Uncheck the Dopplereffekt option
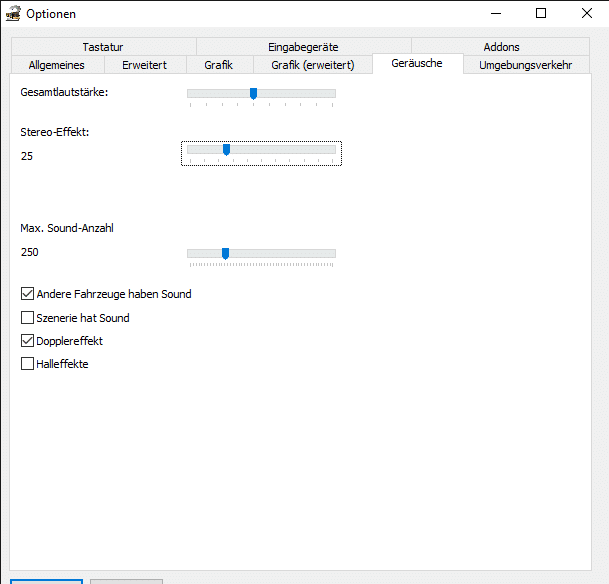Screen dimensions: 609x584 [x=28, y=341]
